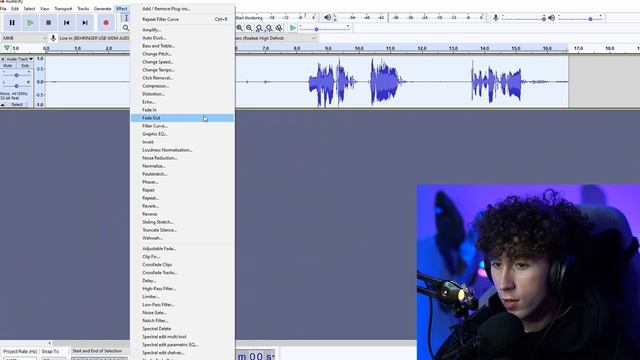Choose the Noise Reduction effect

182,158
